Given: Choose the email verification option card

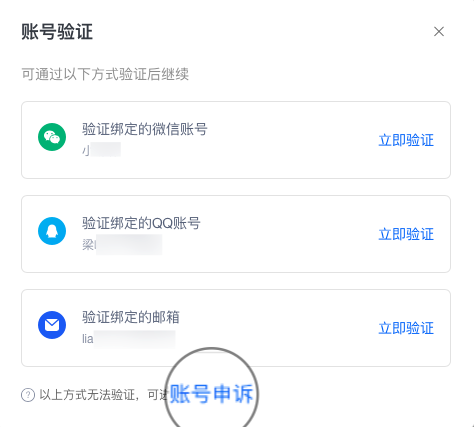Looking at the screenshot, I should pos(236,328).
